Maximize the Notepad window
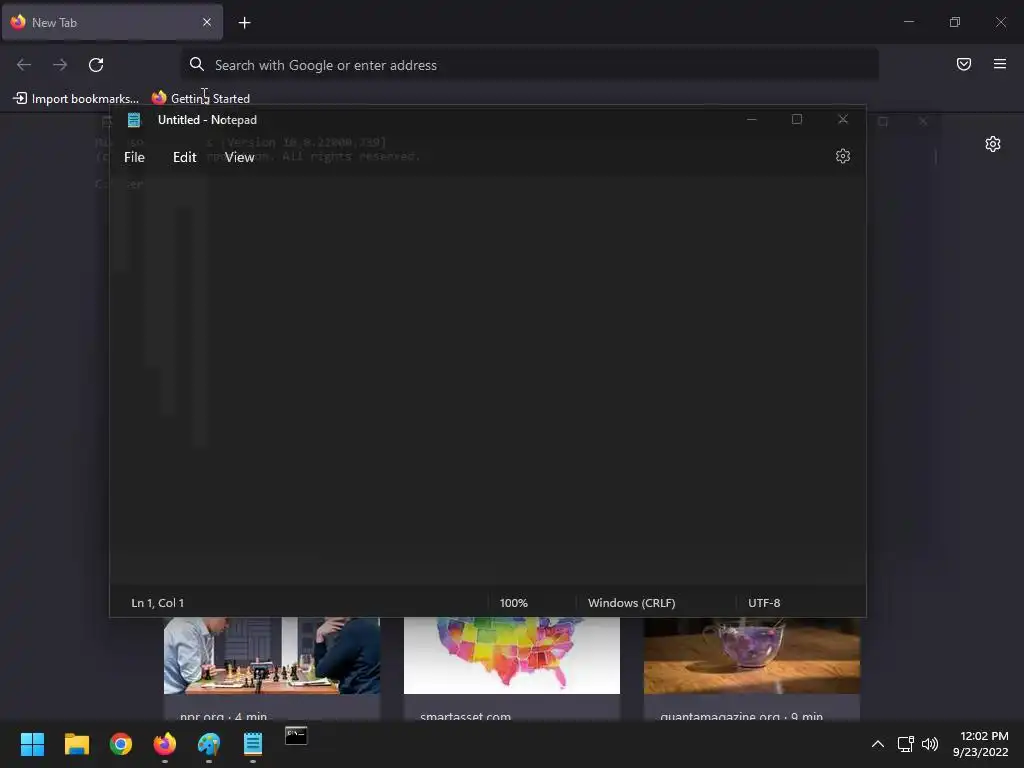The height and width of the screenshot is (768, 1024). [797, 120]
